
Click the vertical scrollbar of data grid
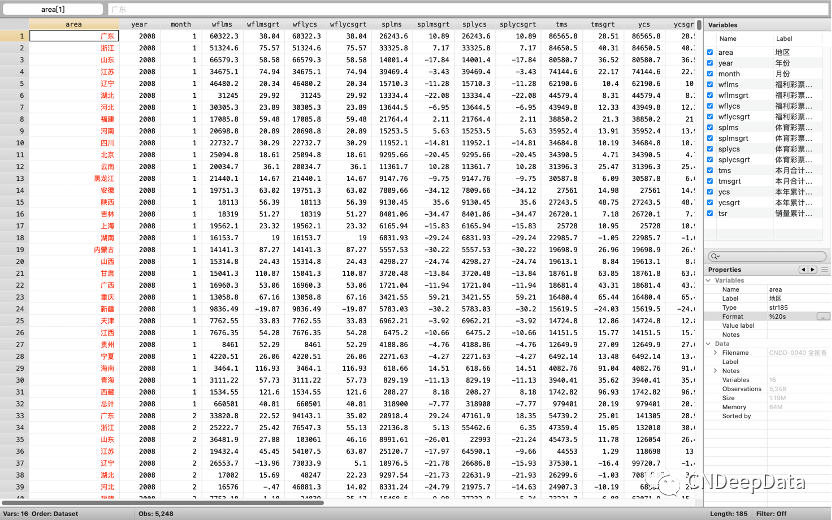click(x=699, y=24)
